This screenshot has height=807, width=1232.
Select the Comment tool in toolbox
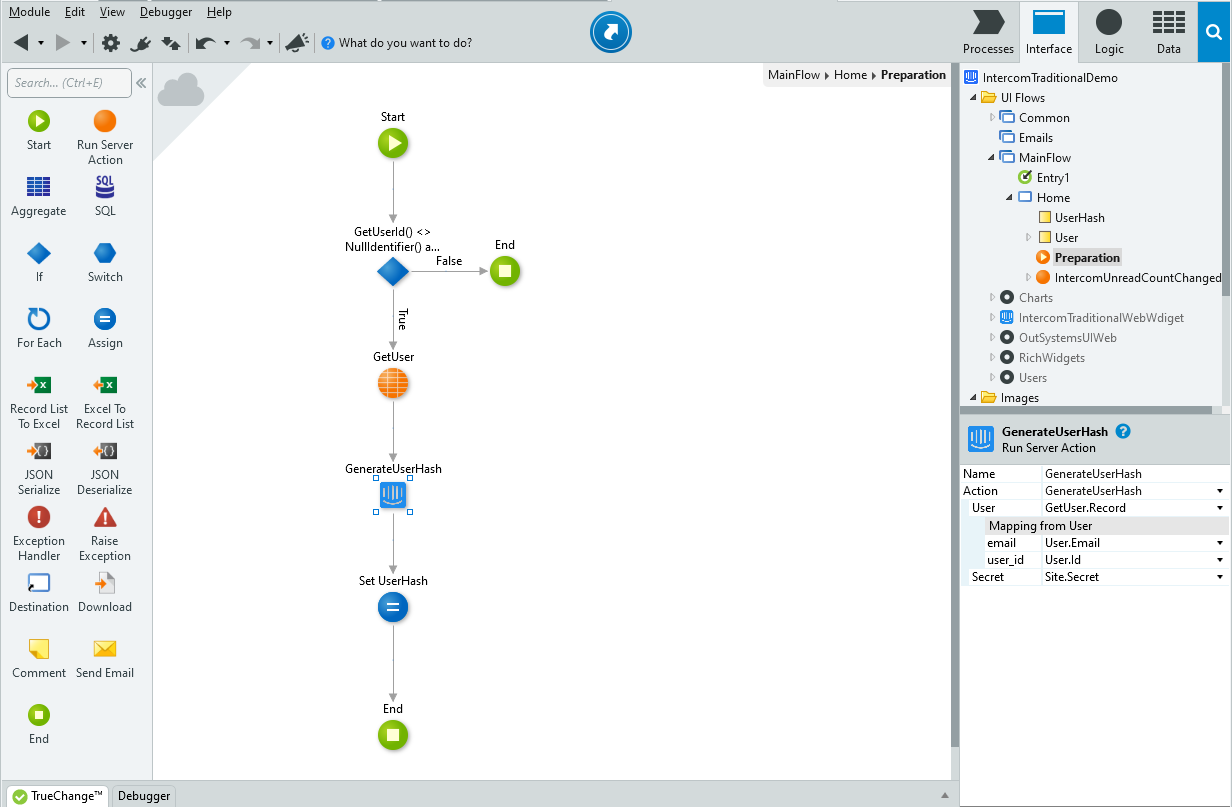(39, 659)
